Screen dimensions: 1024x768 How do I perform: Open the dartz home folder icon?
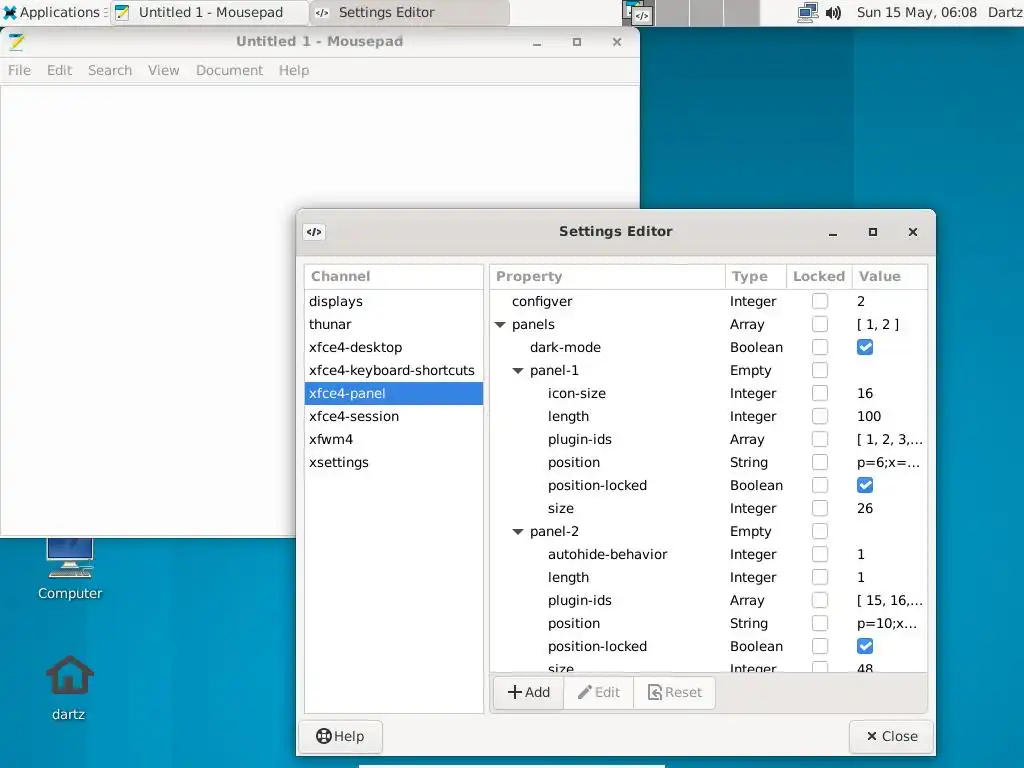tap(69, 675)
